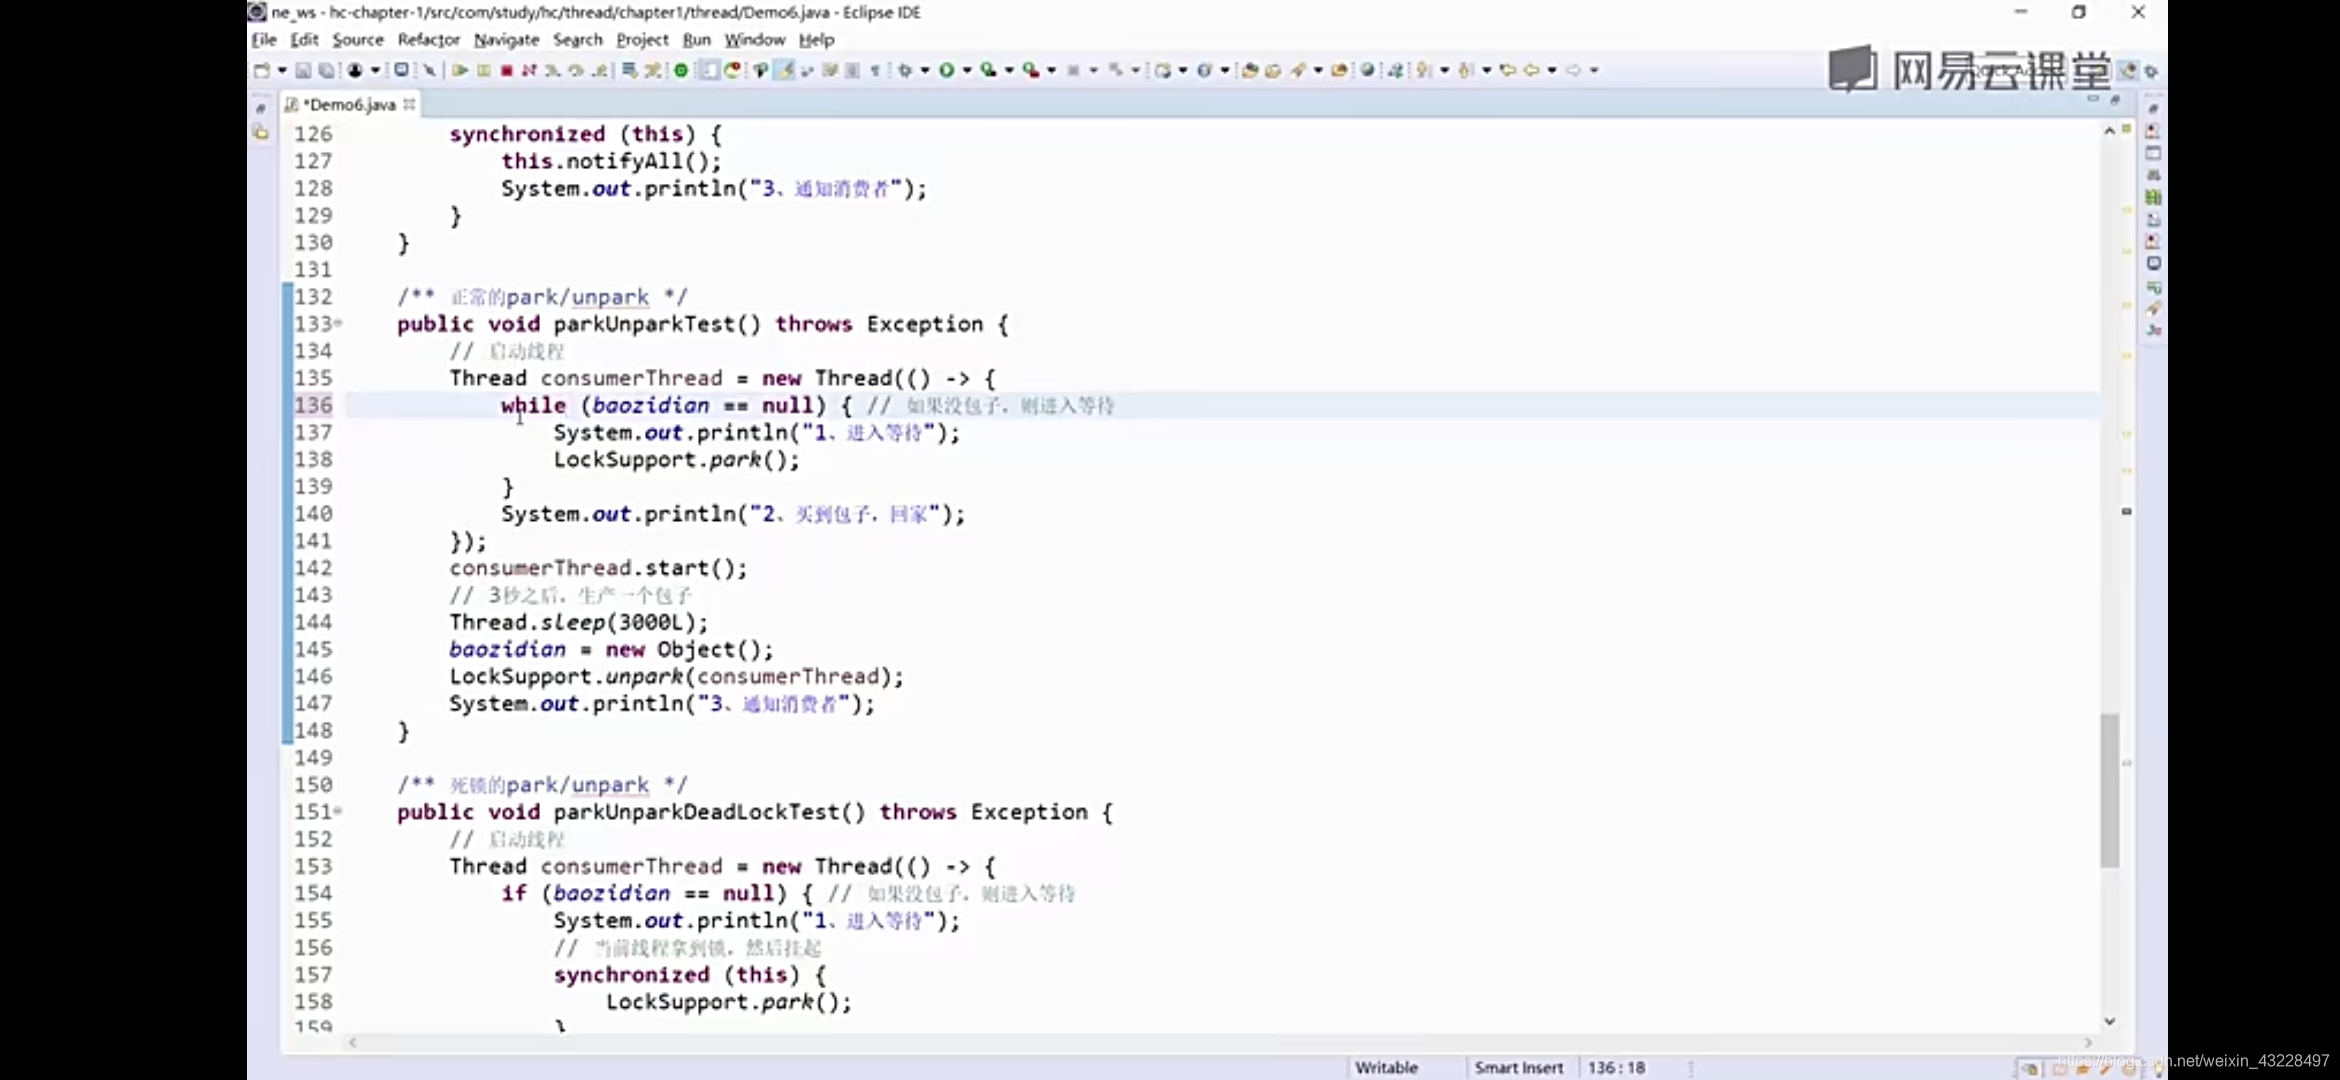Collapse the parkUnparkTest method fold marker

click(338, 323)
